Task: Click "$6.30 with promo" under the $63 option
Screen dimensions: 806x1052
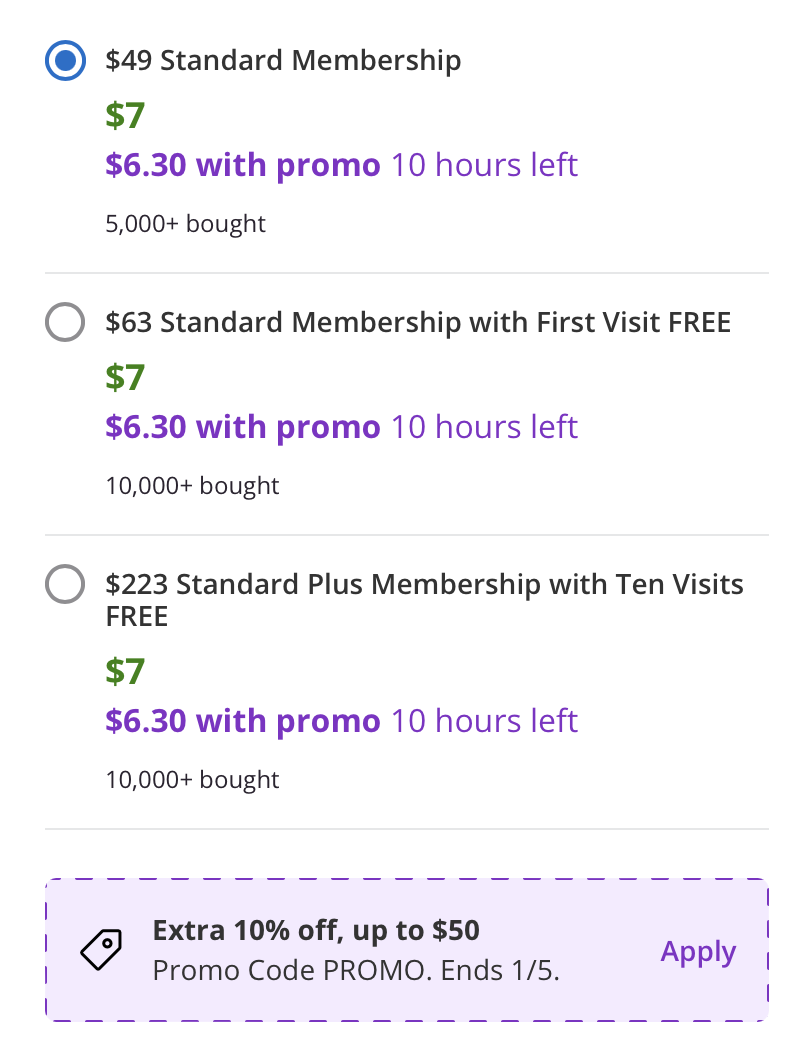Action: coord(243,427)
